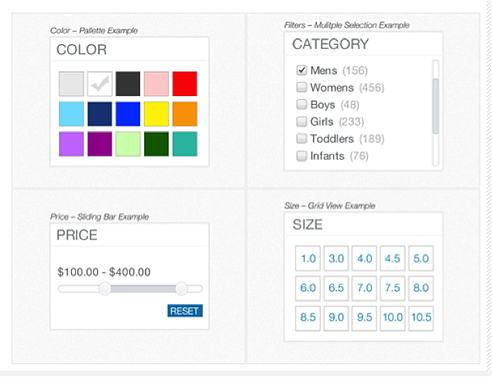This screenshot has height=377, width=492.
Task: Enable the Boys category filter
Action: pyautogui.click(x=302, y=104)
